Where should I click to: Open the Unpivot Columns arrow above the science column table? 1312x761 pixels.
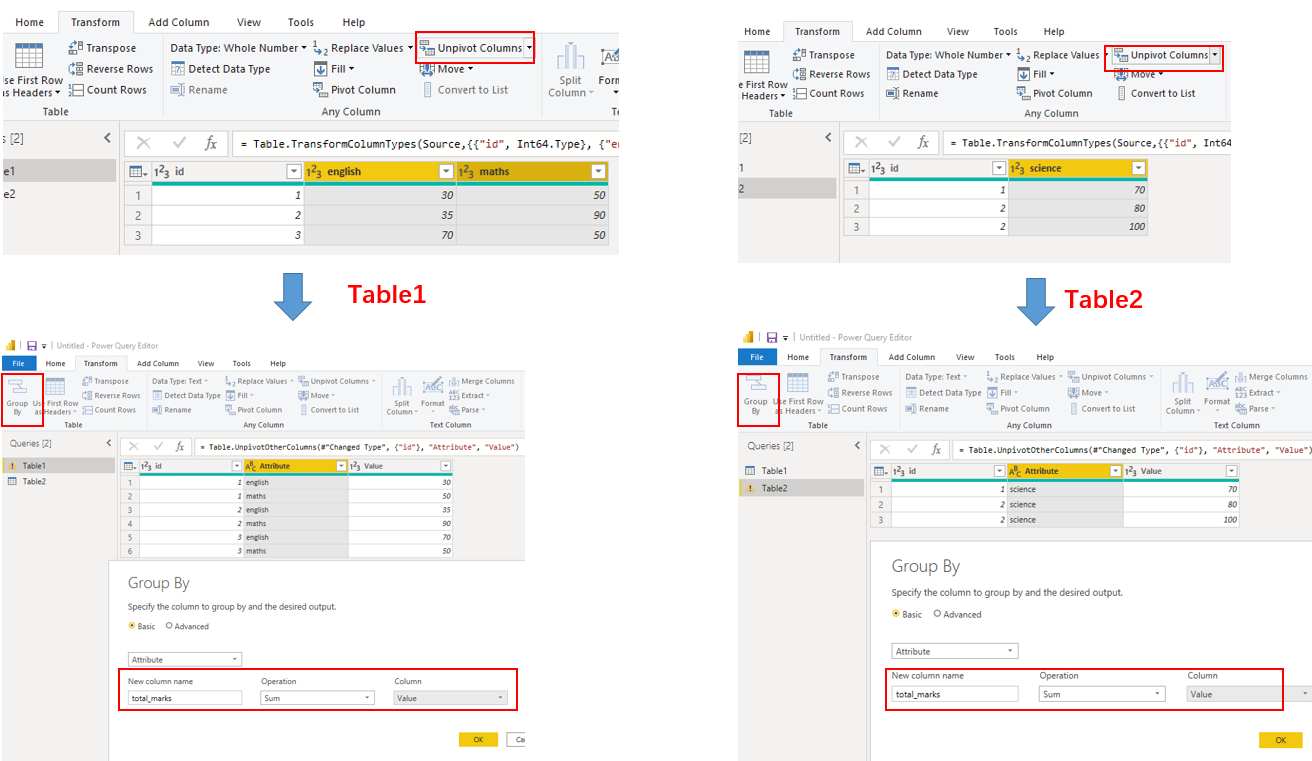tap(1215, 56)
